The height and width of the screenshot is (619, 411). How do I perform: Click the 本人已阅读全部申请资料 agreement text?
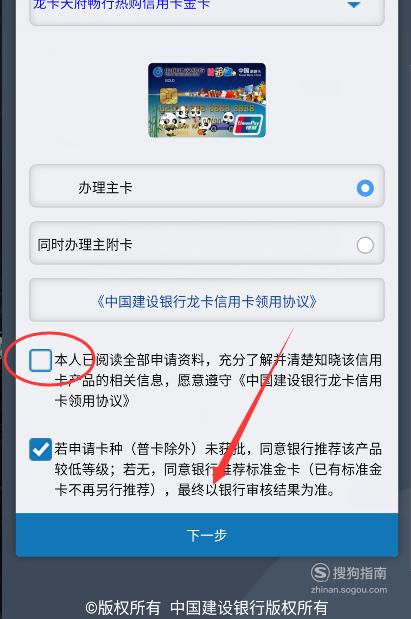tap(218, 380)
